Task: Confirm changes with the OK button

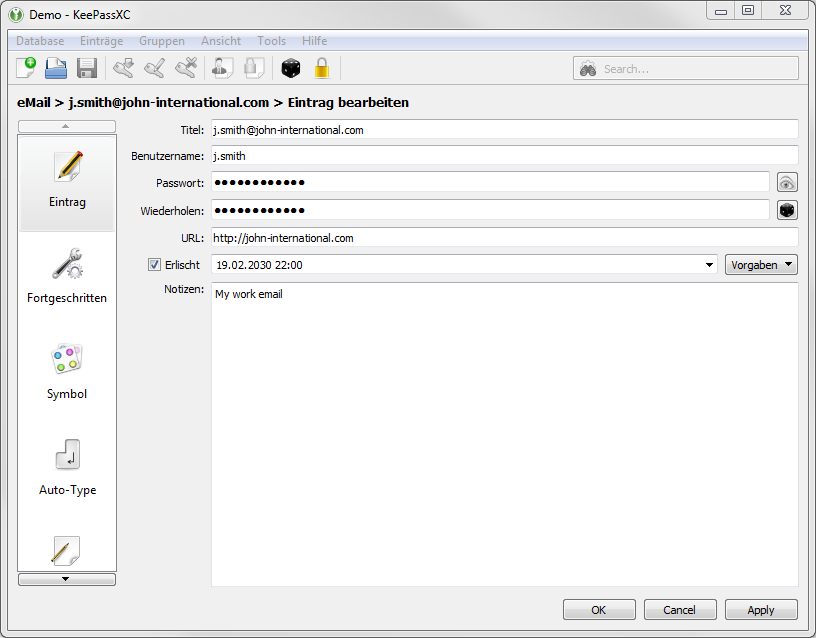Action: pyautogui.click(x=599, y=610)
